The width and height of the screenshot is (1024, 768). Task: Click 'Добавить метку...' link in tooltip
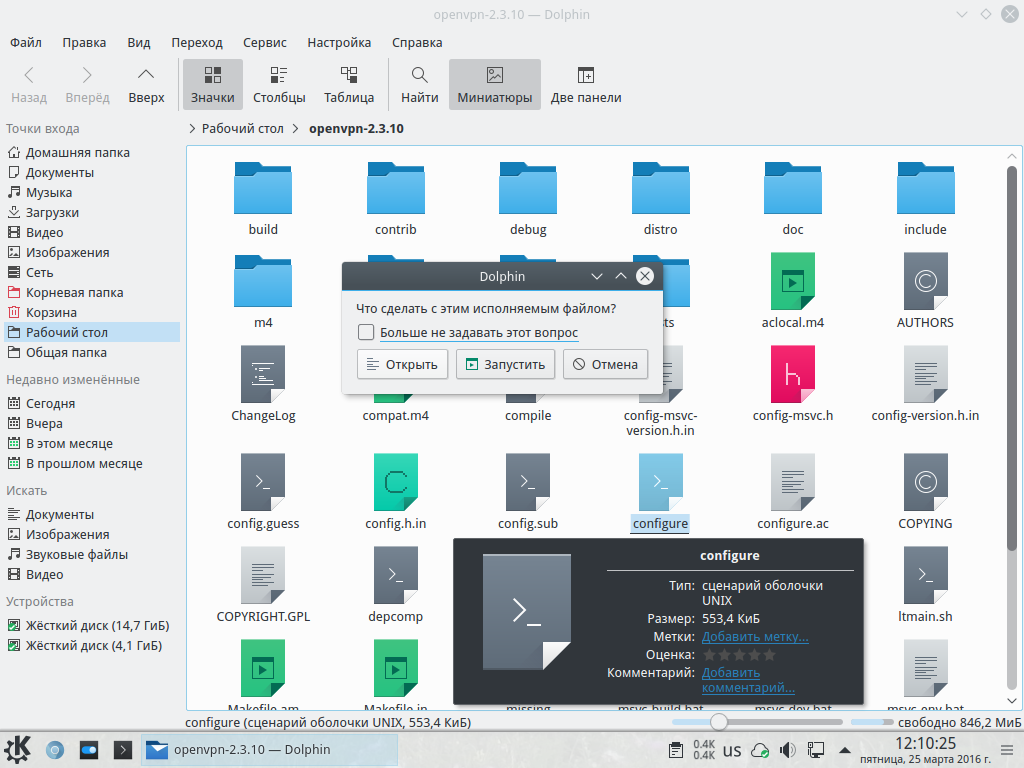click(x=755, y=637)
